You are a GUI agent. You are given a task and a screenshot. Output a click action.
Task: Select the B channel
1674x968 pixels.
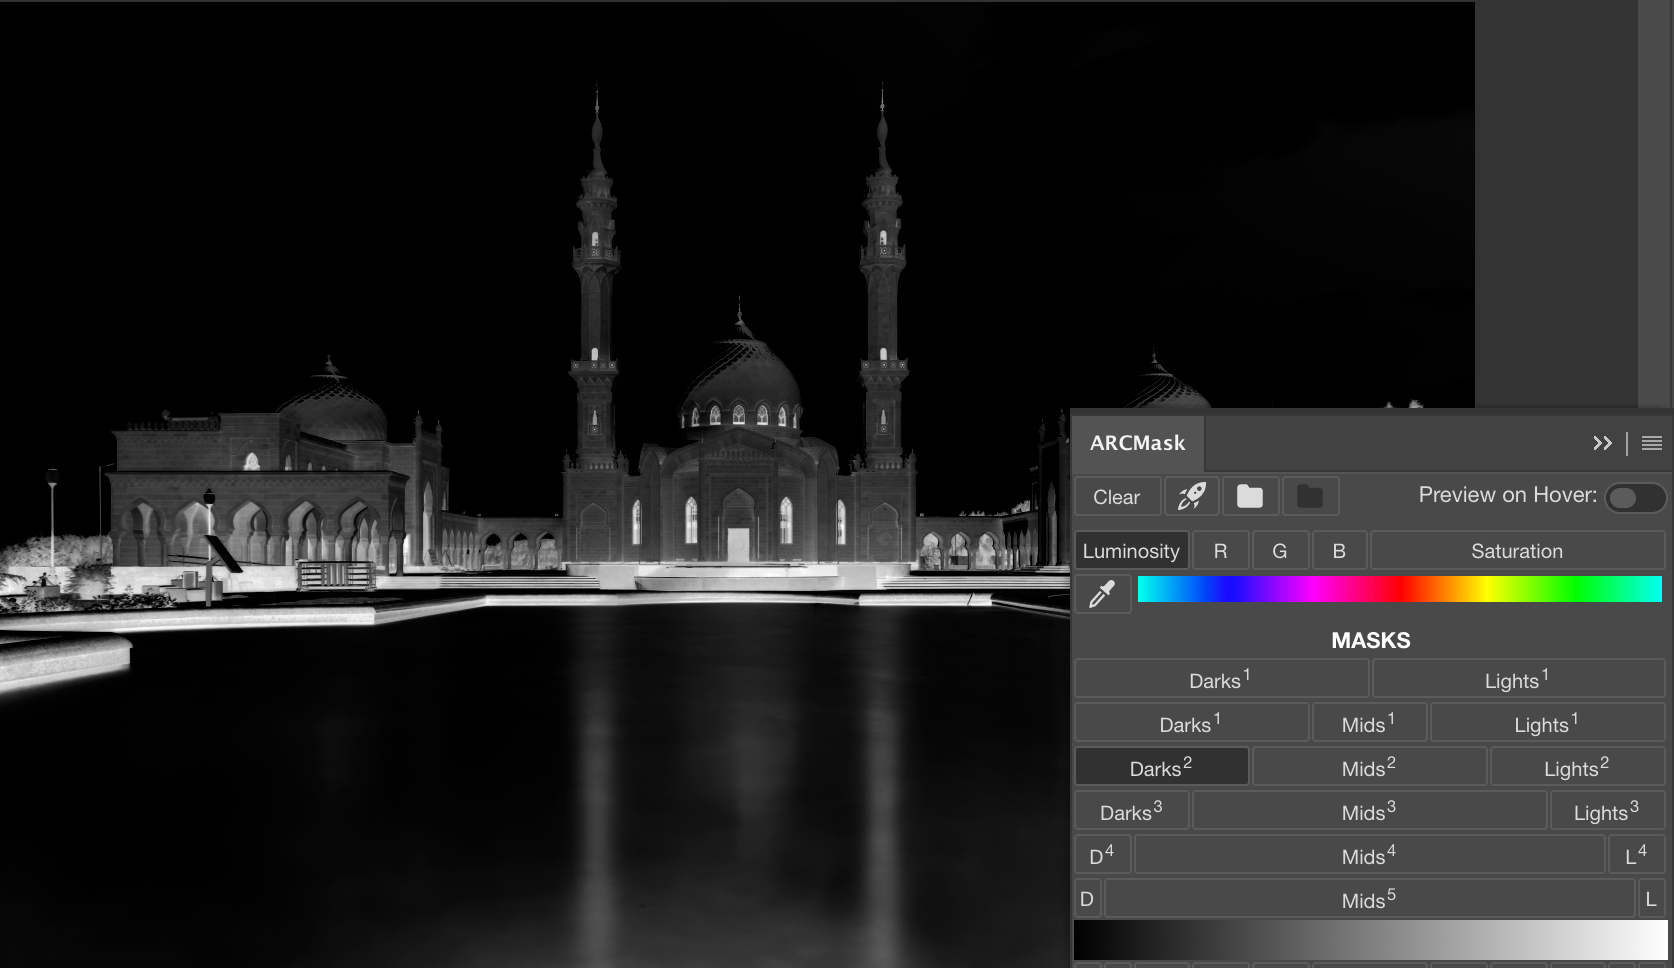[x=1339, y=550]
